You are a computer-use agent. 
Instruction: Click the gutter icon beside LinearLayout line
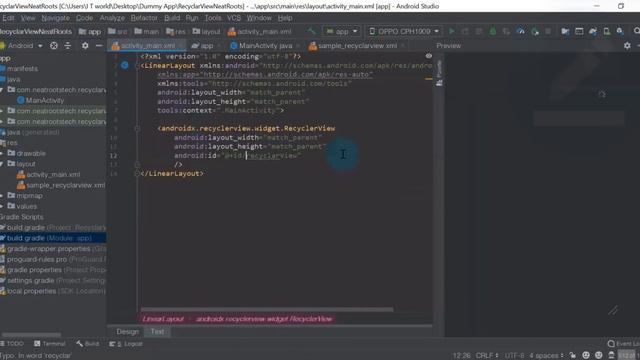125,65
